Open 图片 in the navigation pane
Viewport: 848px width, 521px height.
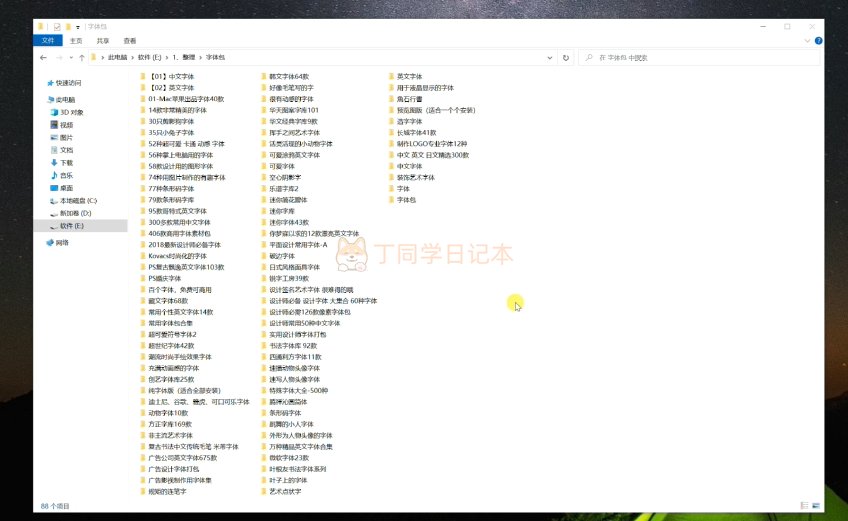pyautogui.click(x=61, y=137)
